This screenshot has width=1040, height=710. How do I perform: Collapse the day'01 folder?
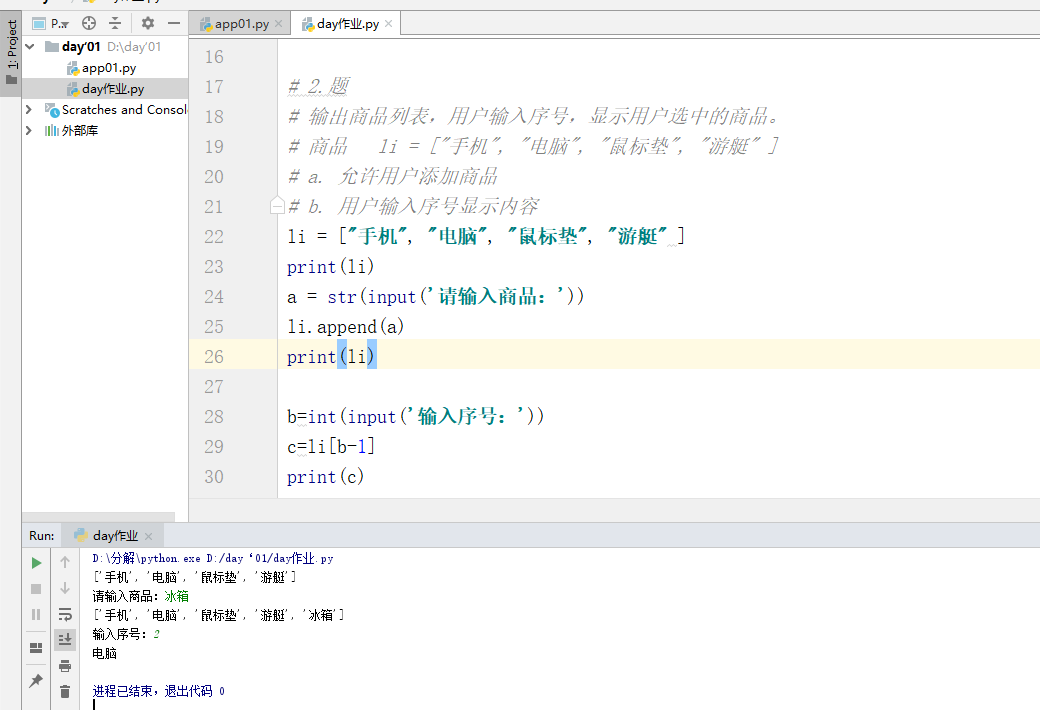pos(27,45)
